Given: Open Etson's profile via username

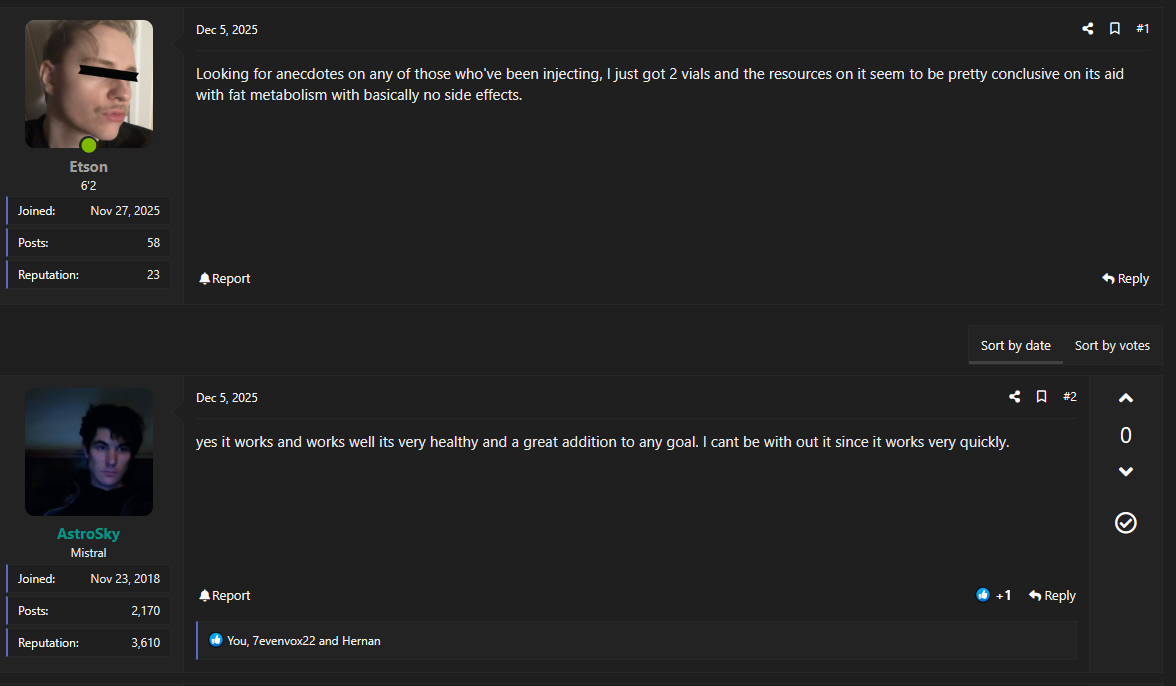Looking at the screenshot, I should tap(89, 167).
